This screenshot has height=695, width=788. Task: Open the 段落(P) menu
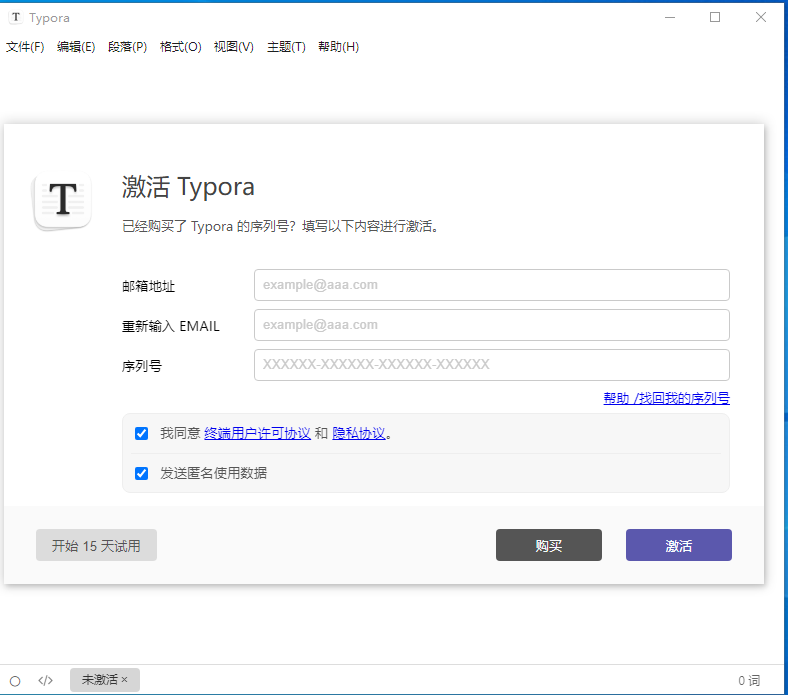(128, 47)
